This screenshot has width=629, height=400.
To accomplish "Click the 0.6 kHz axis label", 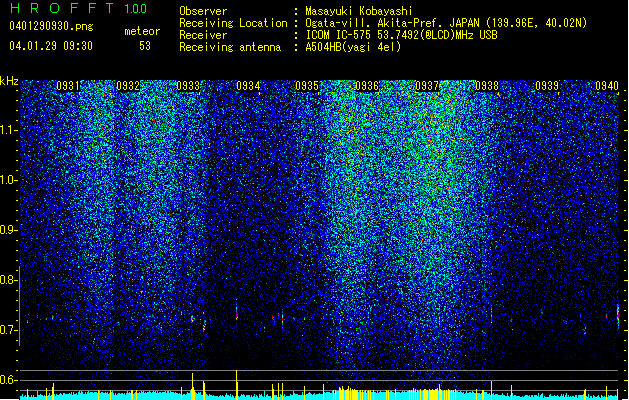I will tap(9, 380).
